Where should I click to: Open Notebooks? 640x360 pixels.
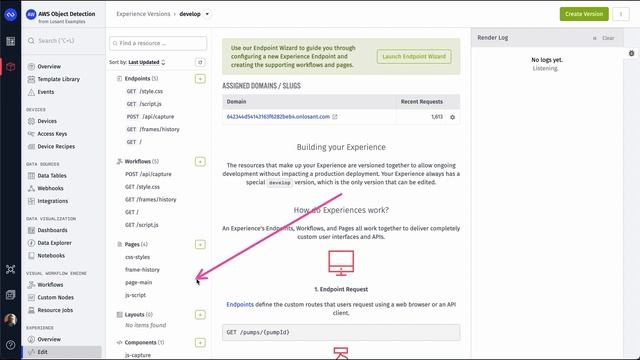coord(51,255)
